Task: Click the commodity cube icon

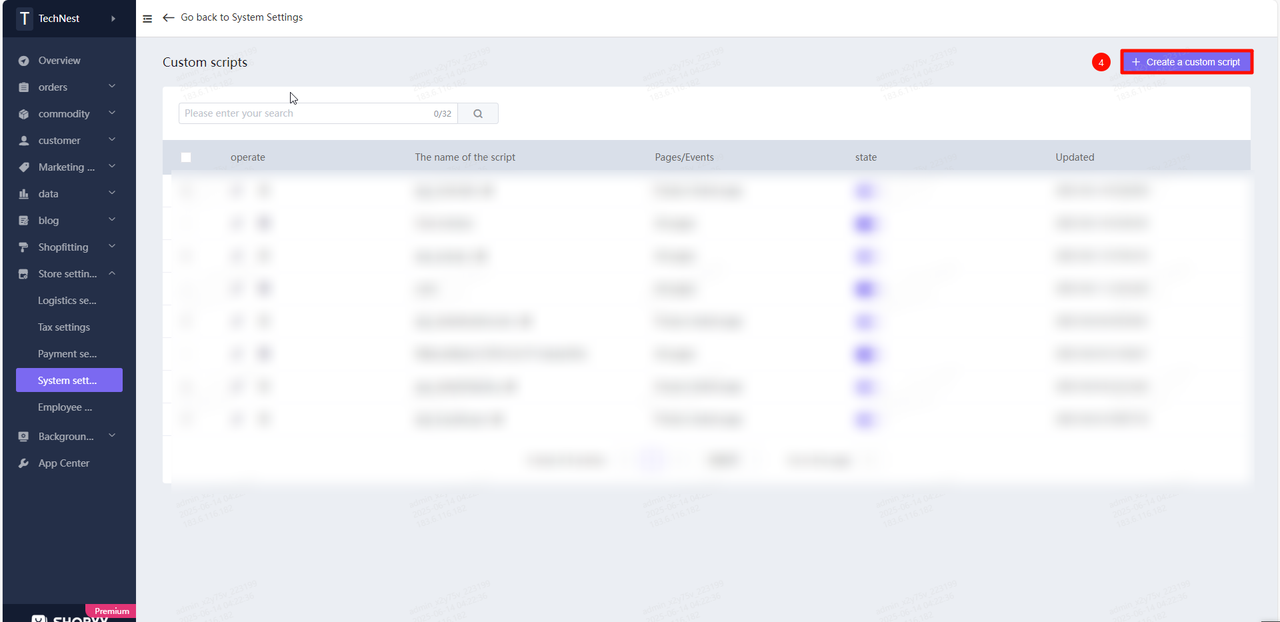Action: pyautogui.click(x=24, y=114)
